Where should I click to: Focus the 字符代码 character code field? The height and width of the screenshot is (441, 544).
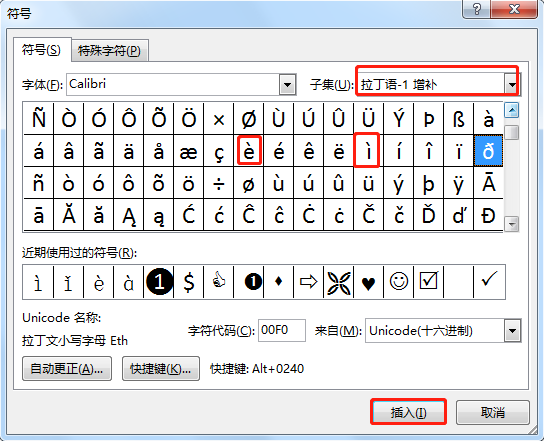click(282, 330)
